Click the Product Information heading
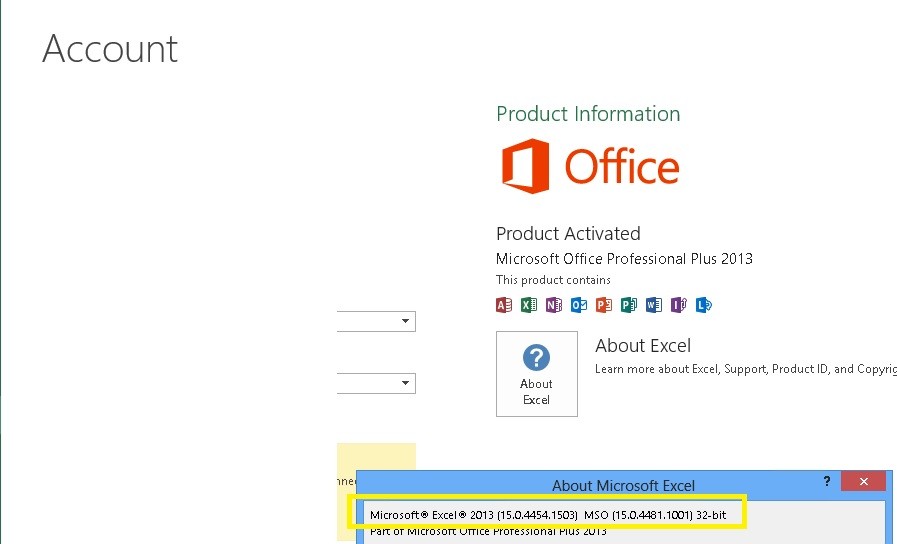Viewport: 897px width, 544px height. coord(588,114)
